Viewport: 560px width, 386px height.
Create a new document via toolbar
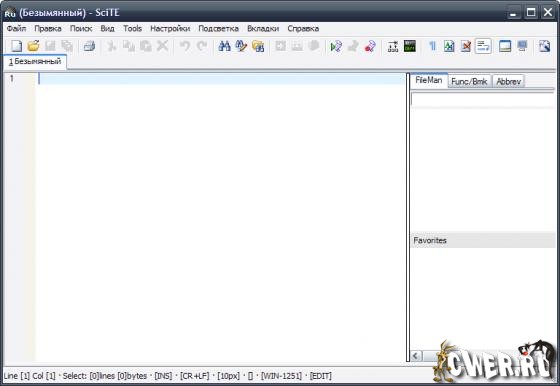coord(16,46)
